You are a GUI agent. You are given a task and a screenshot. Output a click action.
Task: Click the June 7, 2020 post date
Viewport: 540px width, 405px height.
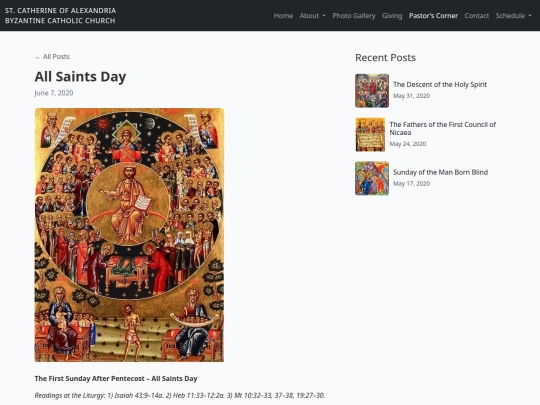(54, 93)
